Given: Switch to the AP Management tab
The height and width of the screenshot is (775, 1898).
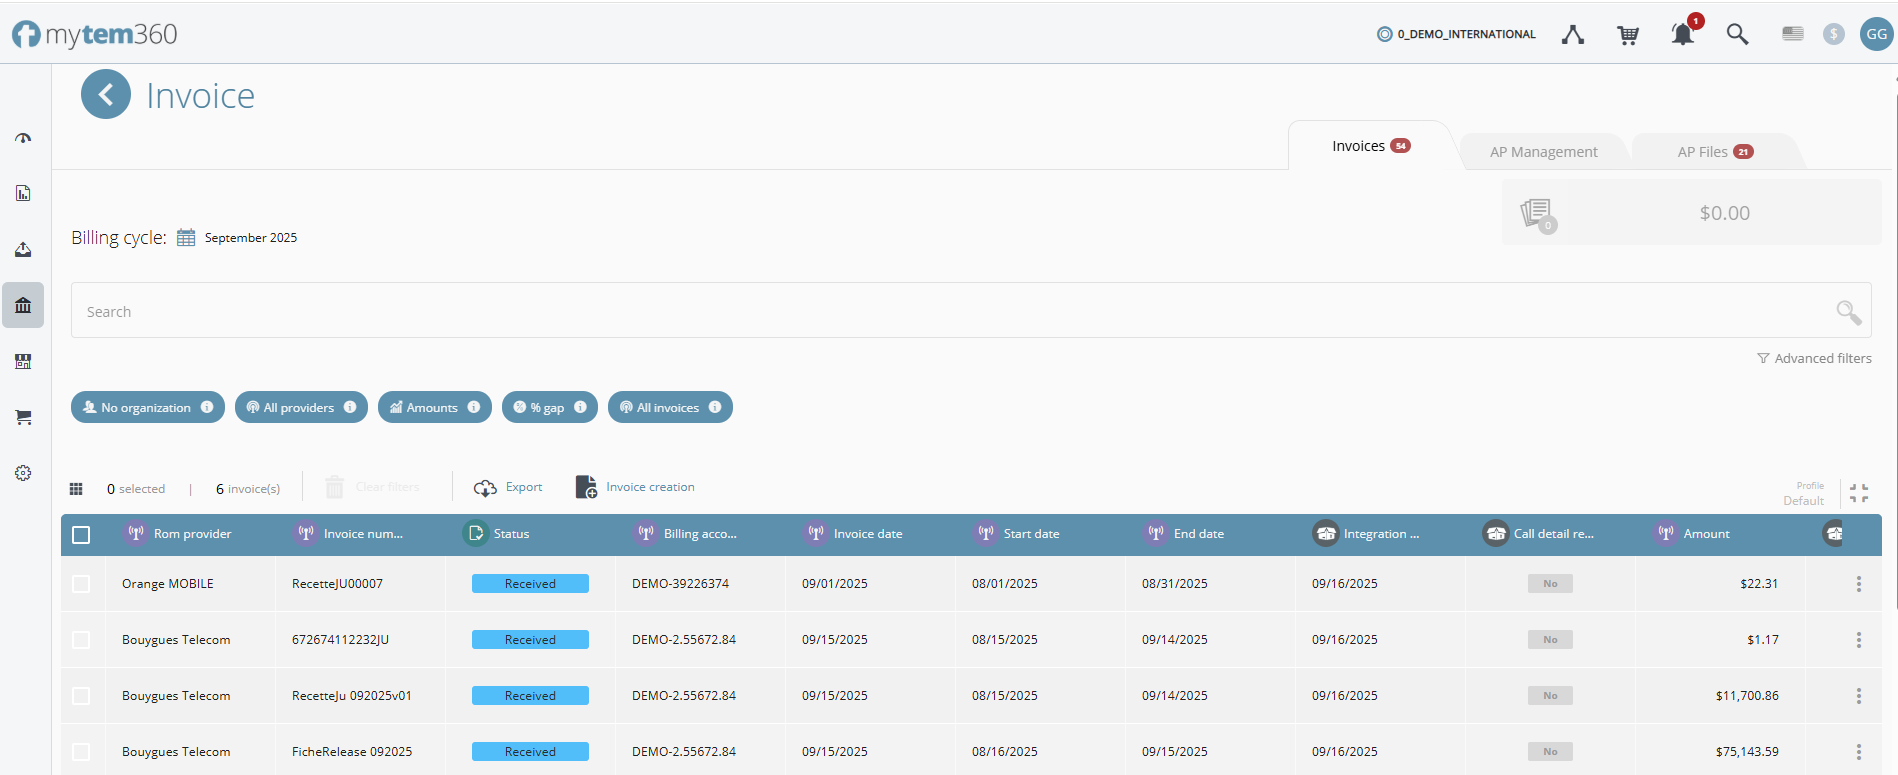Looking at the screenshot, I should click(x=1543, y=152).
